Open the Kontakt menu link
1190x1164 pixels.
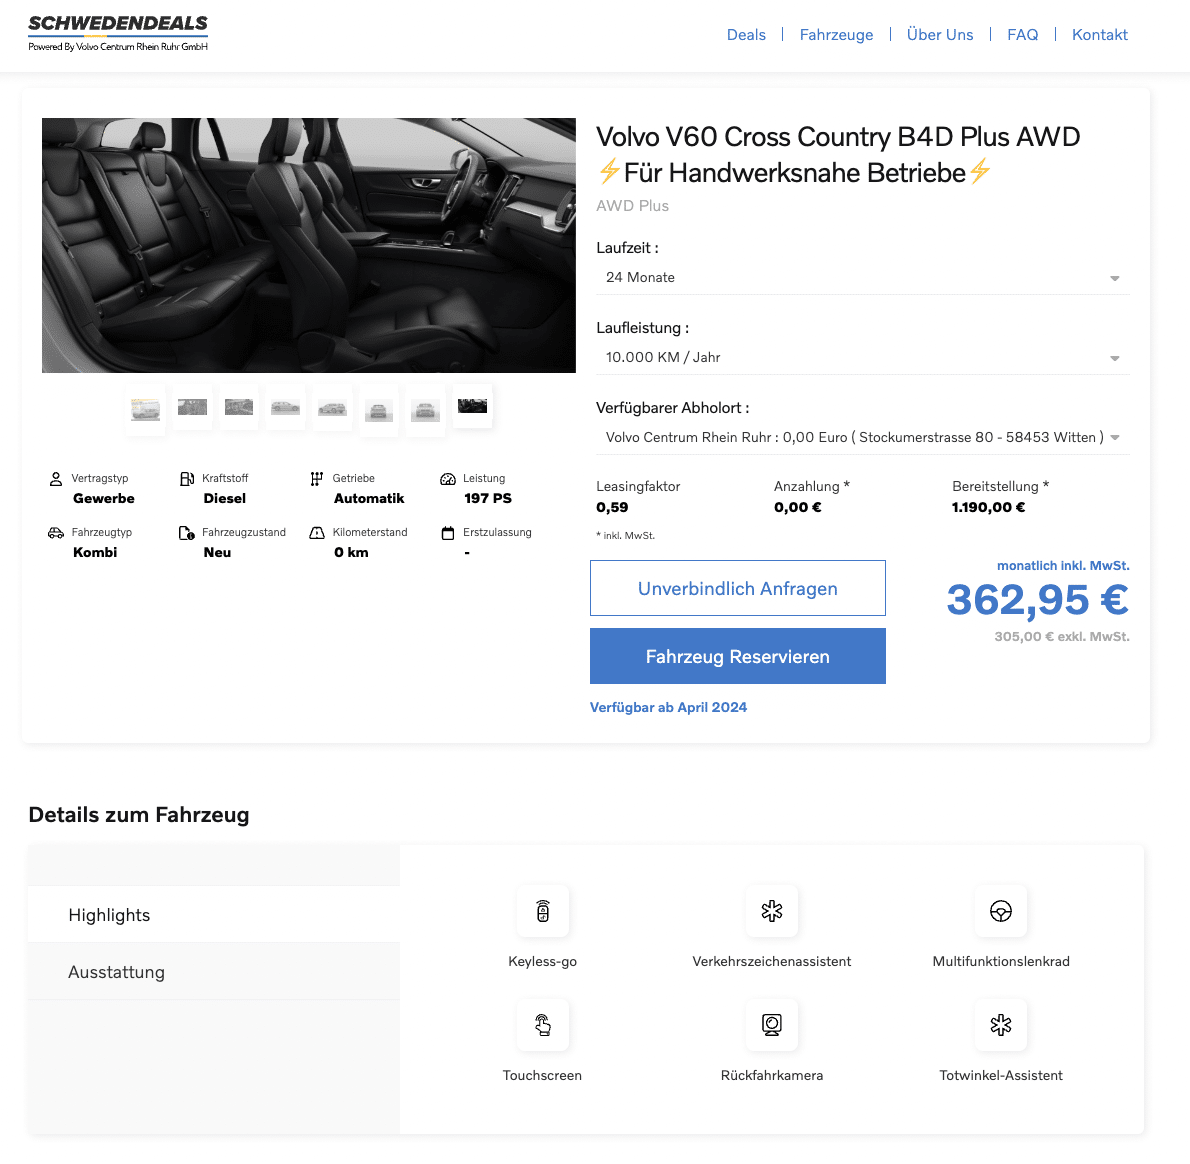(1100, 35)
